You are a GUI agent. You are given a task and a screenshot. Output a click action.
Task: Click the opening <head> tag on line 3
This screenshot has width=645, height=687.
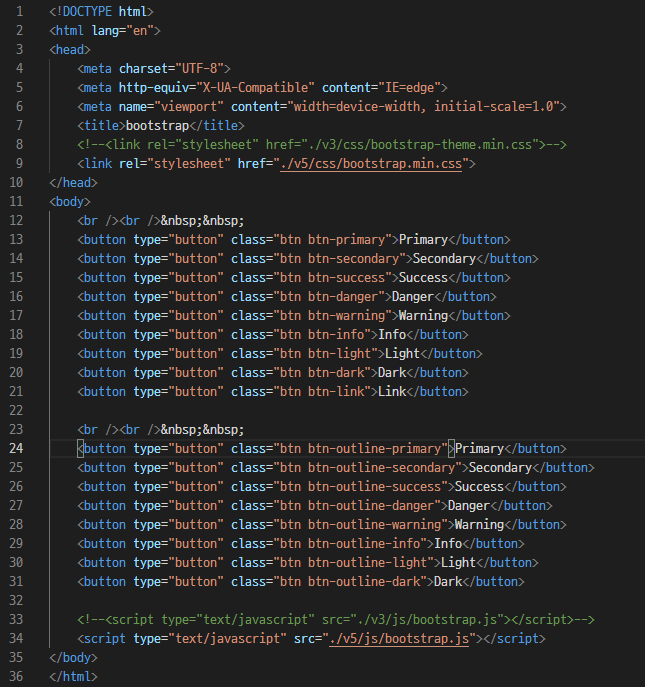[70, 50]
